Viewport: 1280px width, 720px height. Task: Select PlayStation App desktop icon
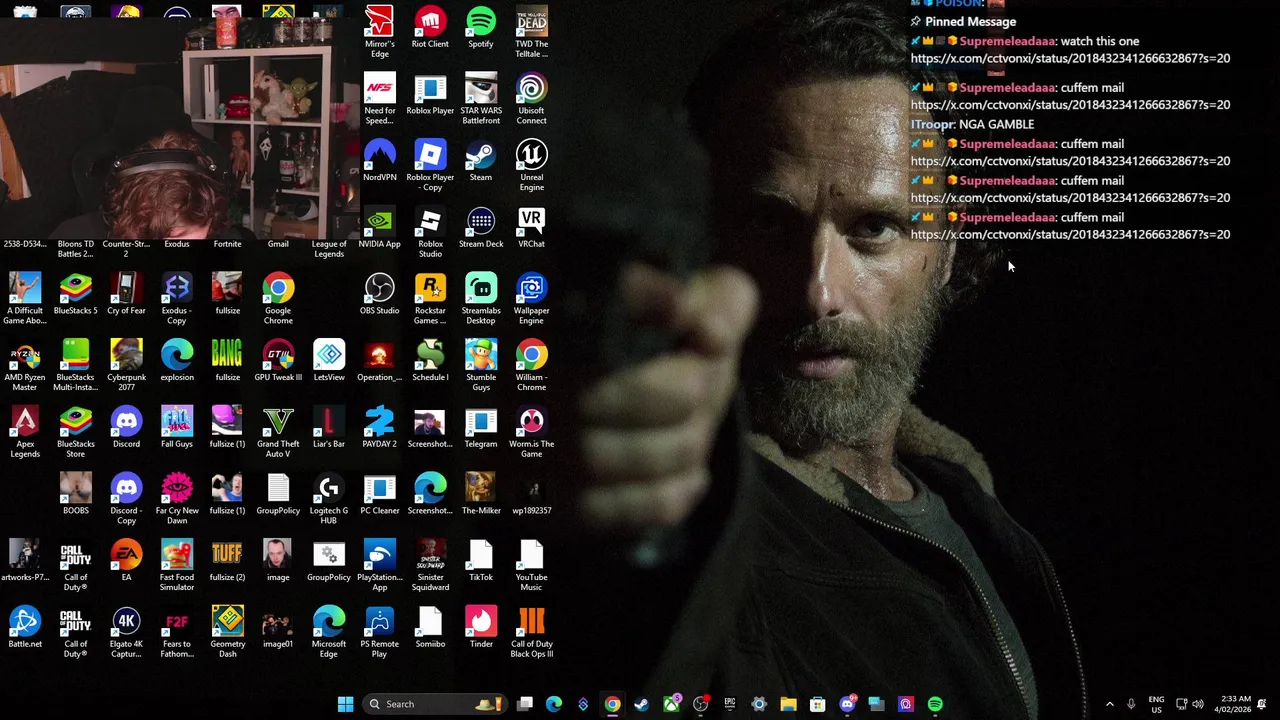pyautogui.click(x=379, y=565)
